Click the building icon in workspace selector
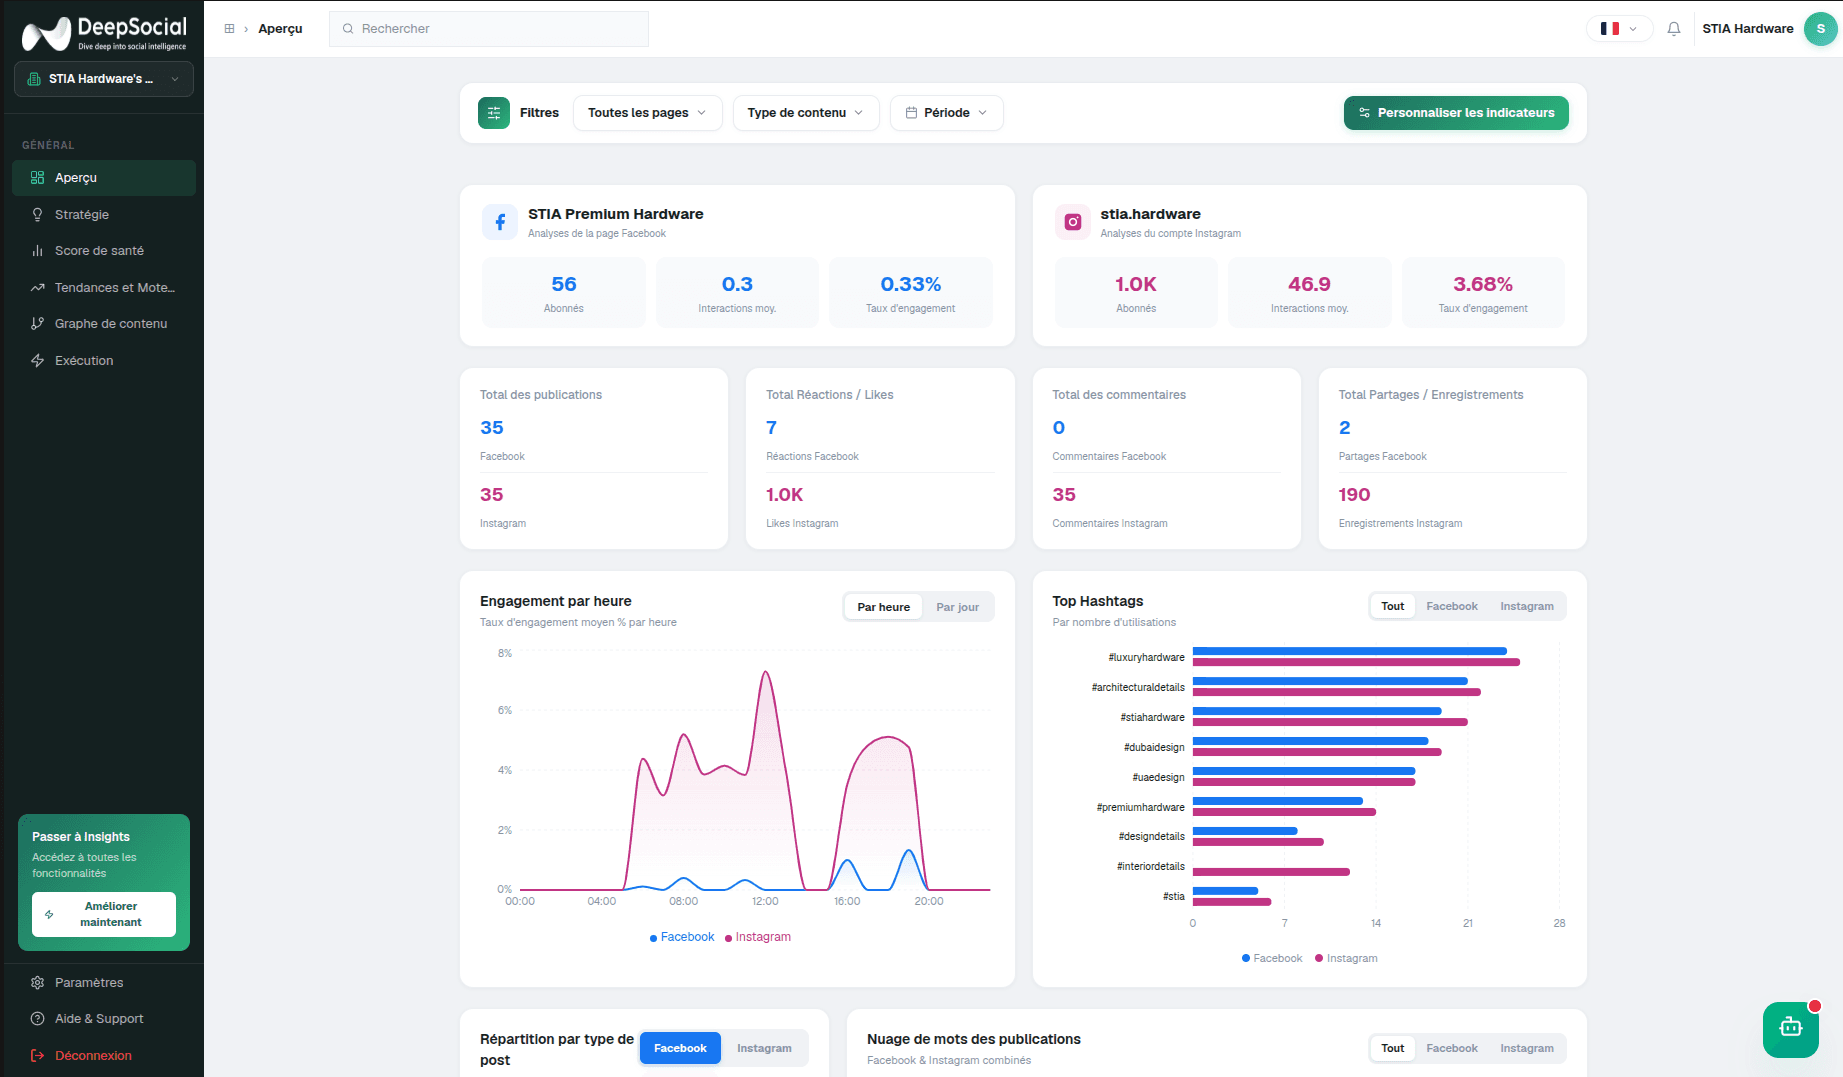Viewport: 1843px width, 1077px height. click(34, 79)
